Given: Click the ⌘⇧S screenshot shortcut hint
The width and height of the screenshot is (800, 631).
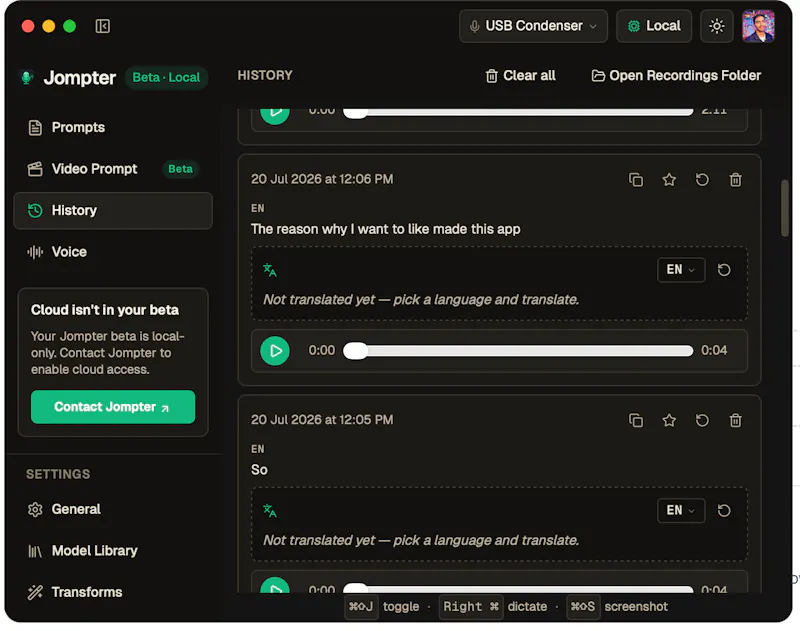Looking at the screenshot, I should (x=617, y=607).
